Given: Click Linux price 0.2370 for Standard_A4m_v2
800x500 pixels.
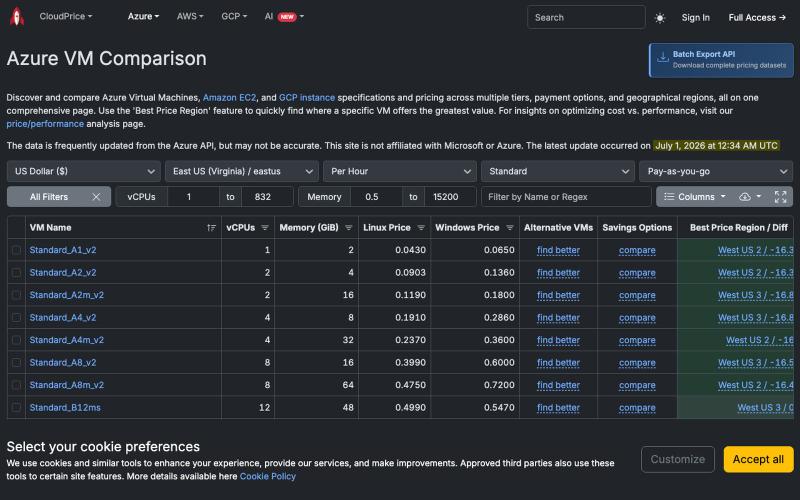Looking at the screenshot, I should click(410, 340).
